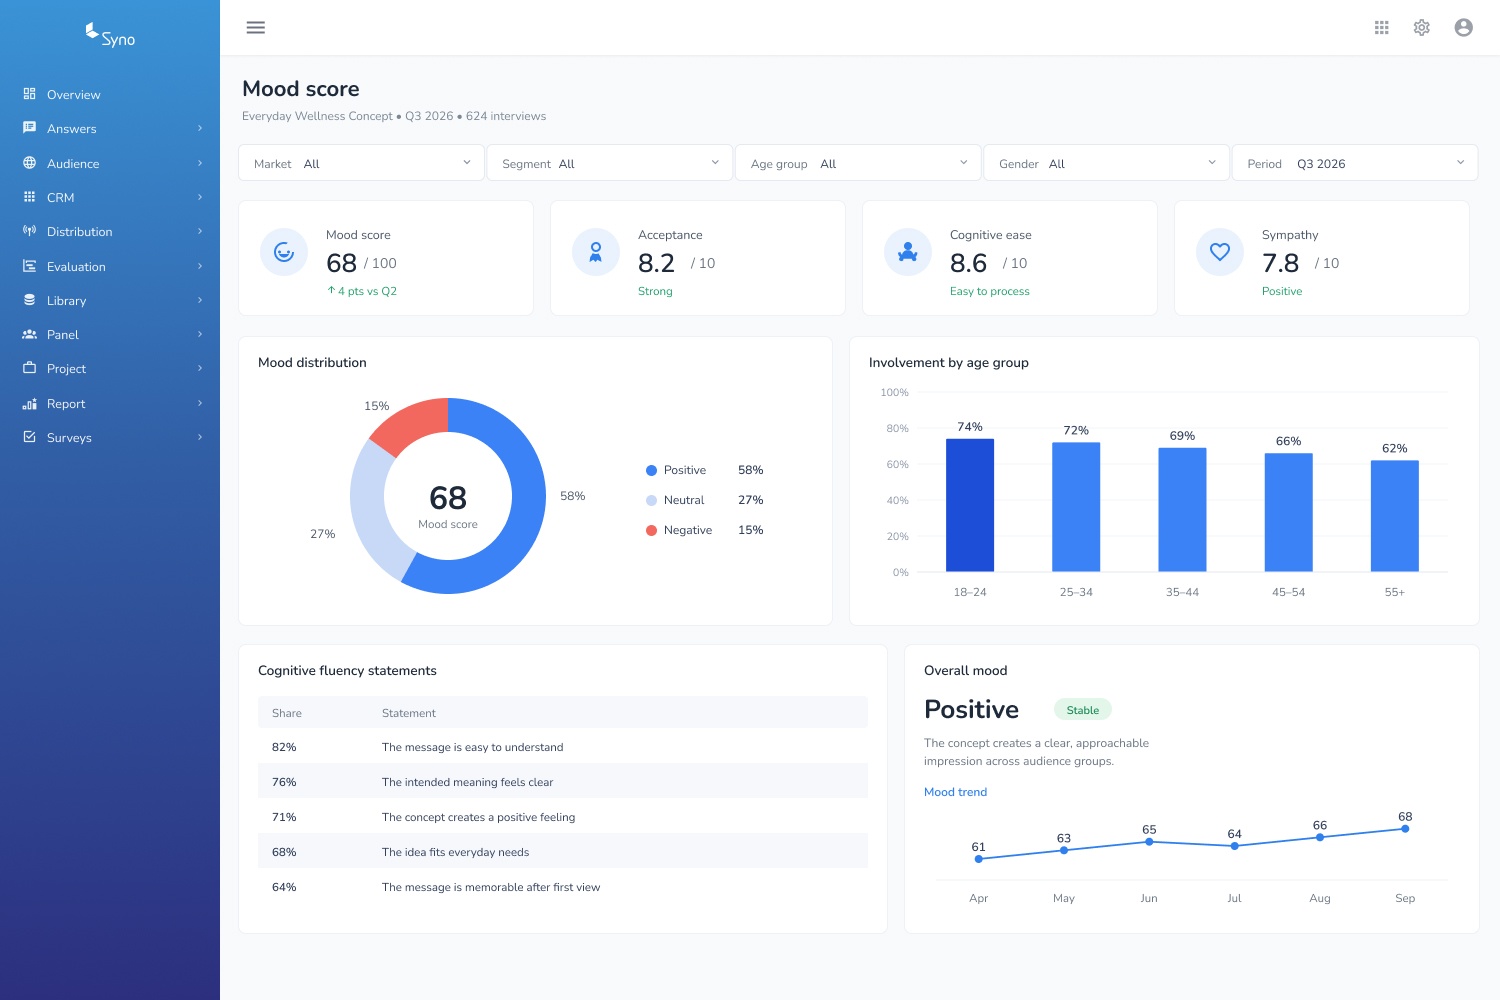Open the Surveys menu item
This screenshot has width=1500, height=1000.
(110, 437)
